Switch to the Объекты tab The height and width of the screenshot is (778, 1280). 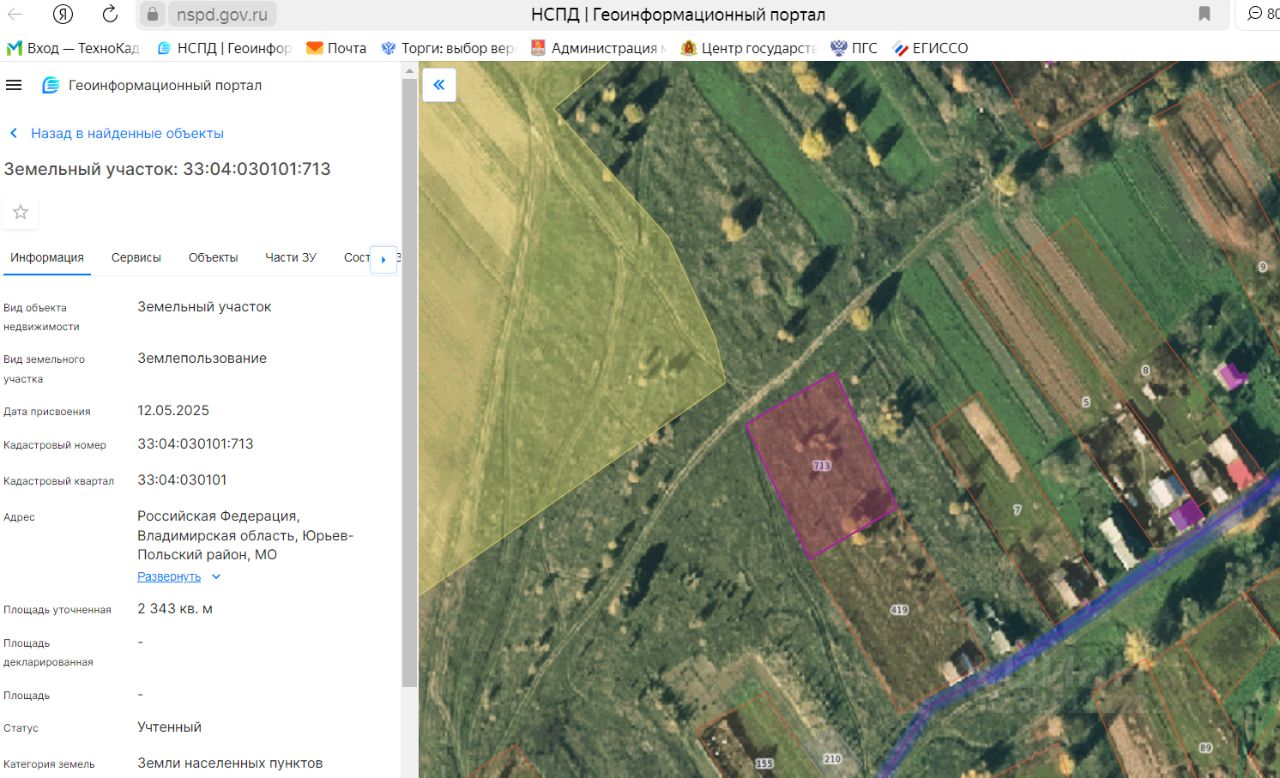coord(213,257)
